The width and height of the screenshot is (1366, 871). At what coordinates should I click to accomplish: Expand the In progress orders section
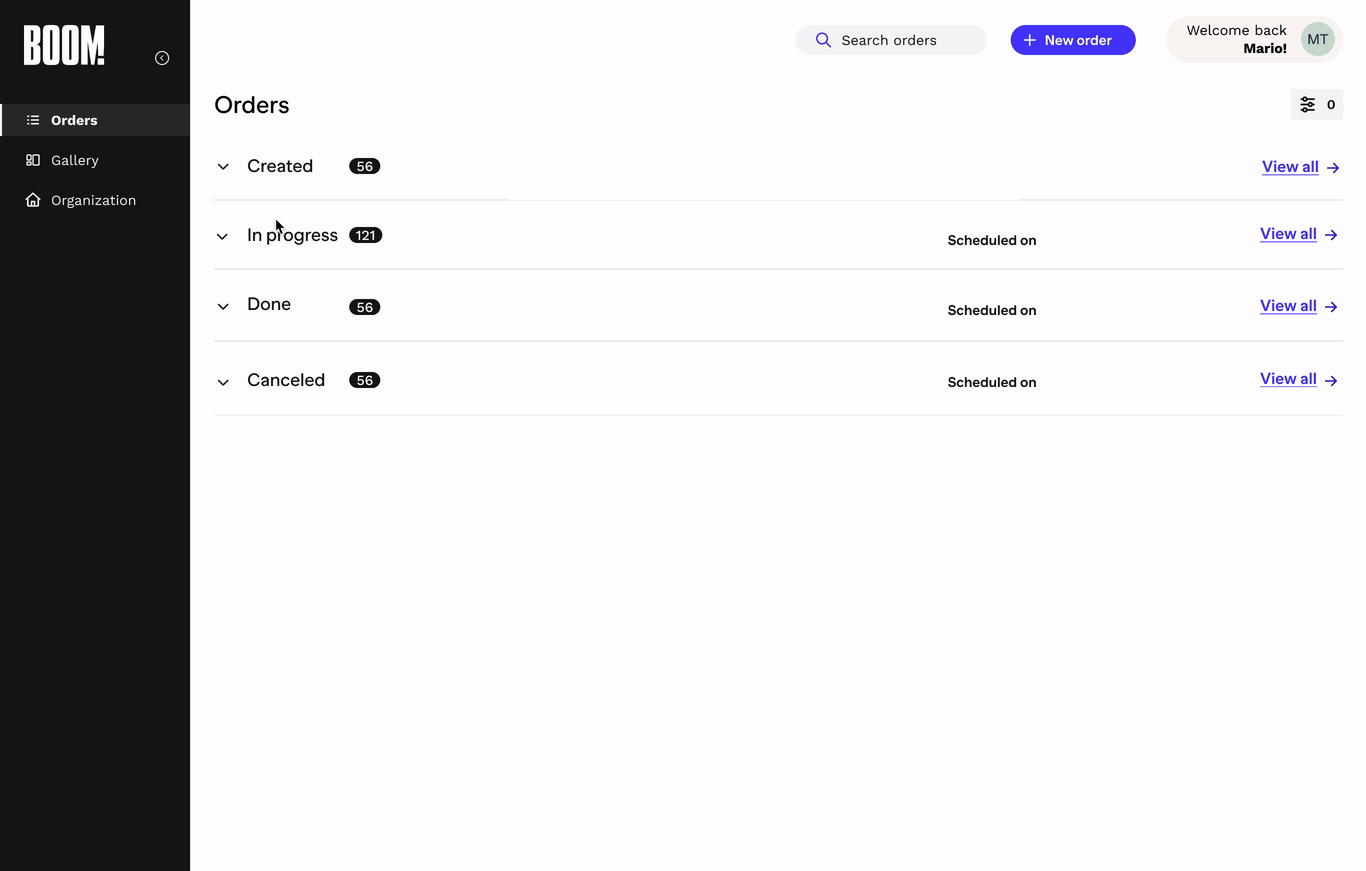click(222, 237)
